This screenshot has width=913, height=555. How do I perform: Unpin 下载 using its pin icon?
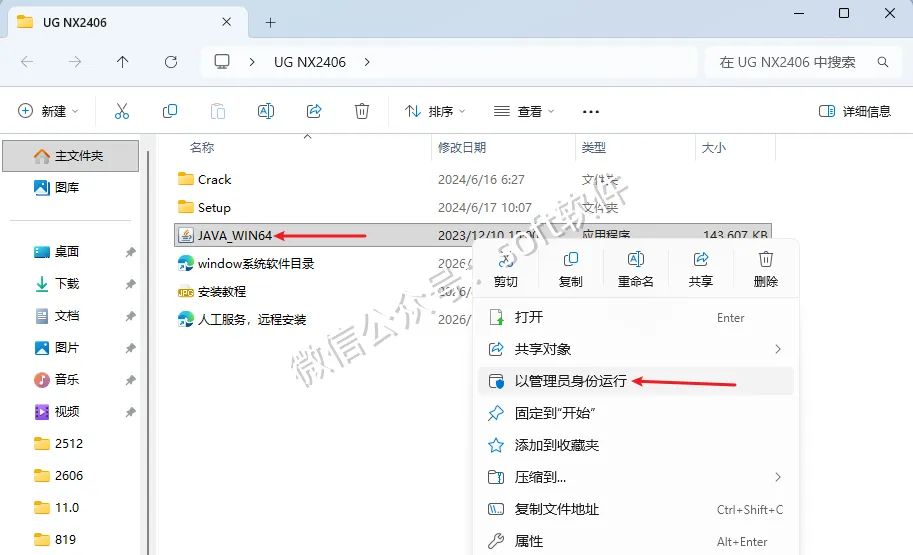(130, 284)
